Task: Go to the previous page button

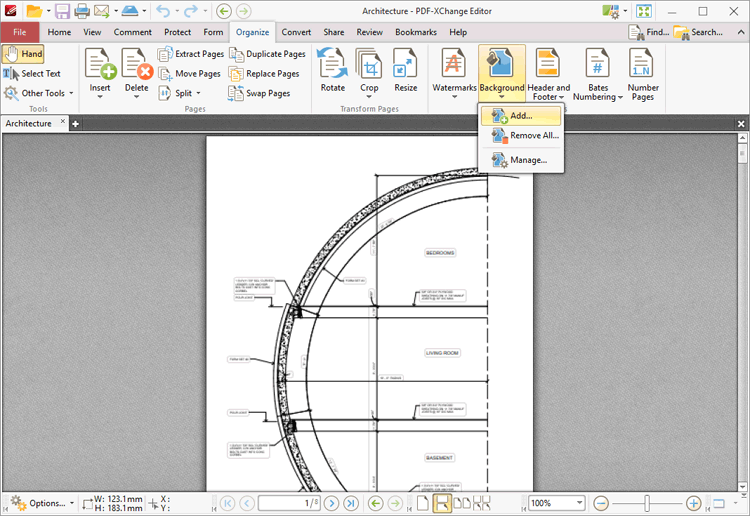Action: coord(247,503)
